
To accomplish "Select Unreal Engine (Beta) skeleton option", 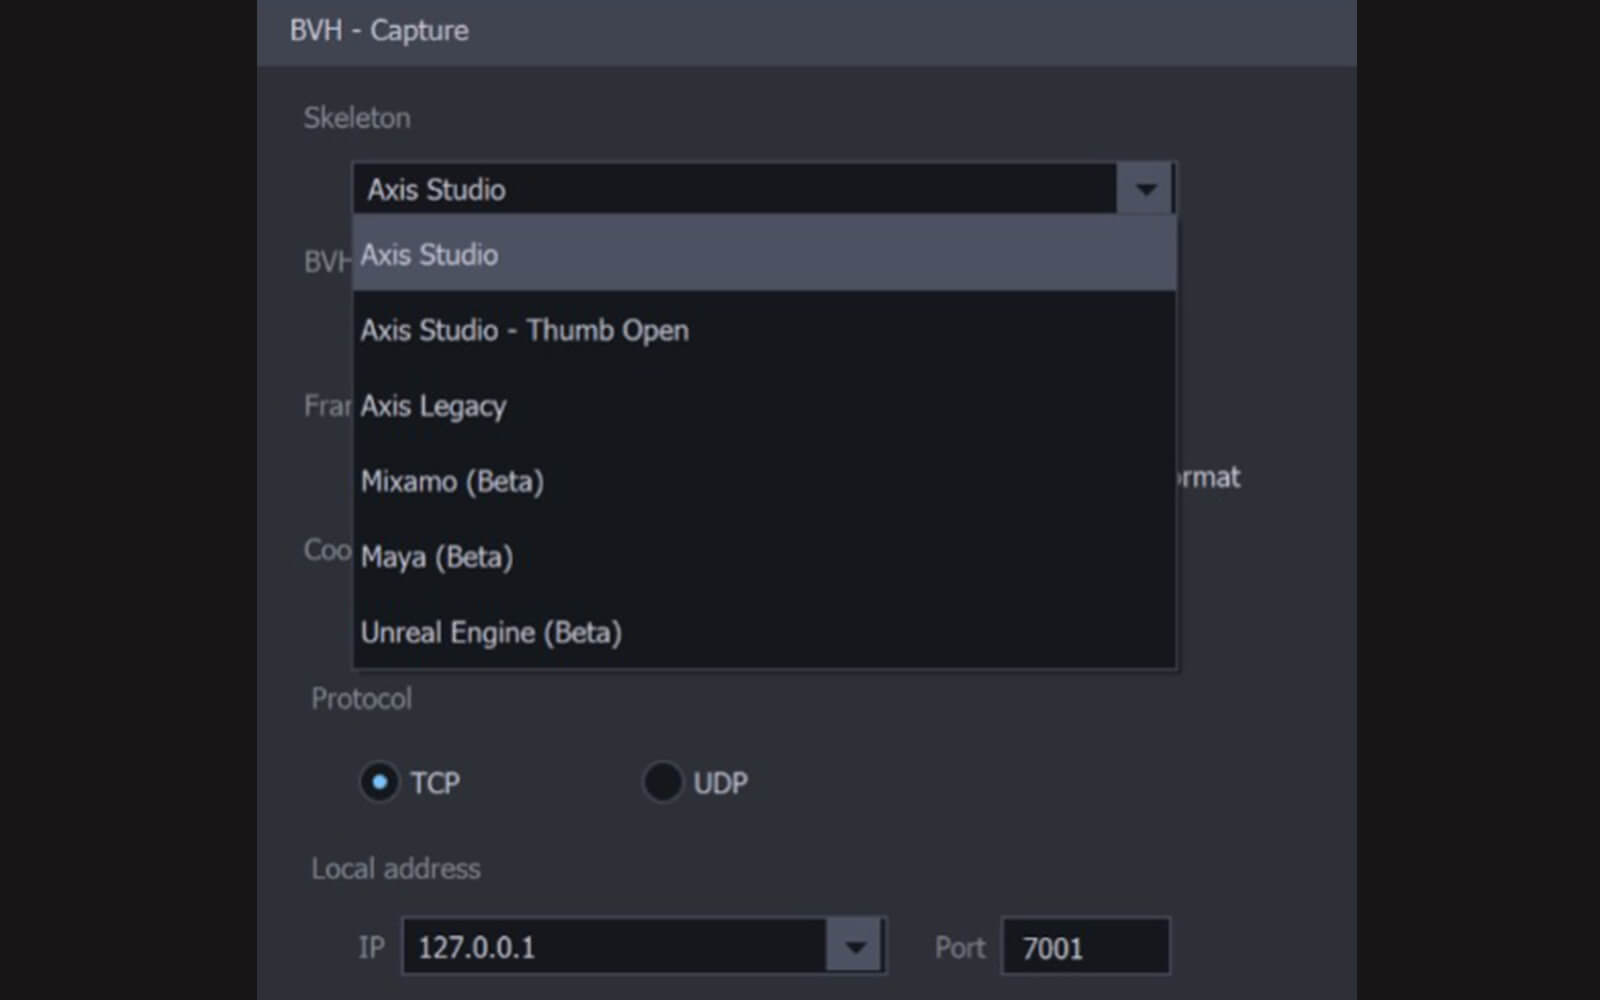I will (x=764, y=632).
